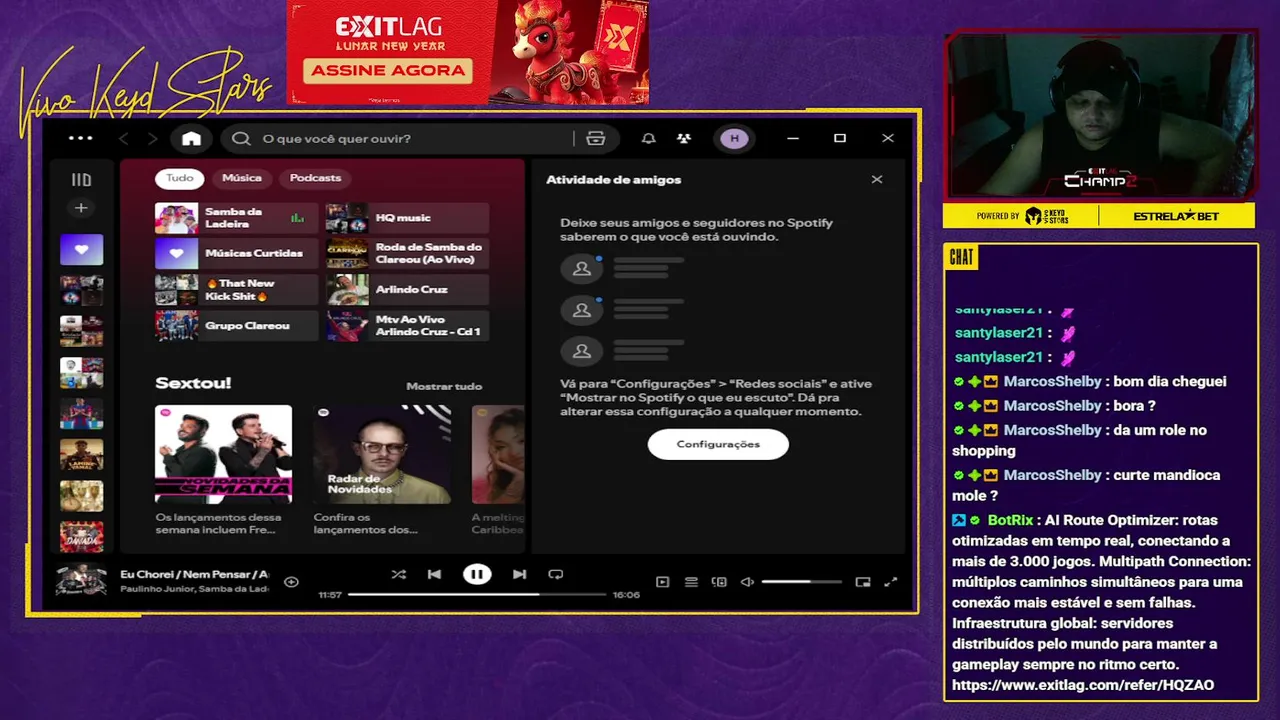Screen dimensions: 1280x720
Task: Open Now Playing view icon
Action: (662, 581)
